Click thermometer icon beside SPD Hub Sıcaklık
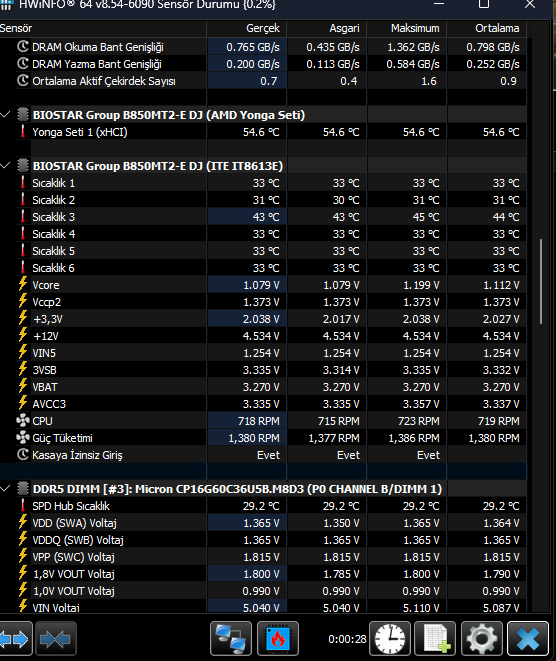 (23, 505)
